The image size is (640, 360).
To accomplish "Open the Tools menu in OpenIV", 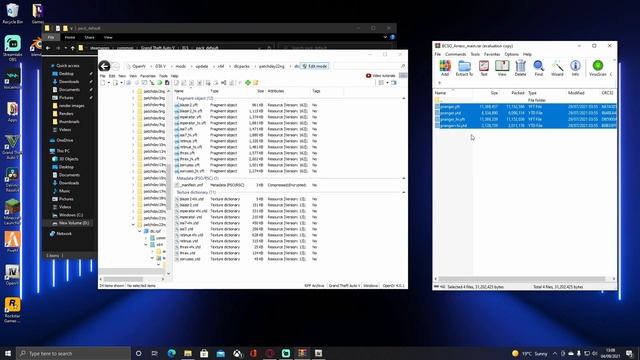I will tap(163, 76).
